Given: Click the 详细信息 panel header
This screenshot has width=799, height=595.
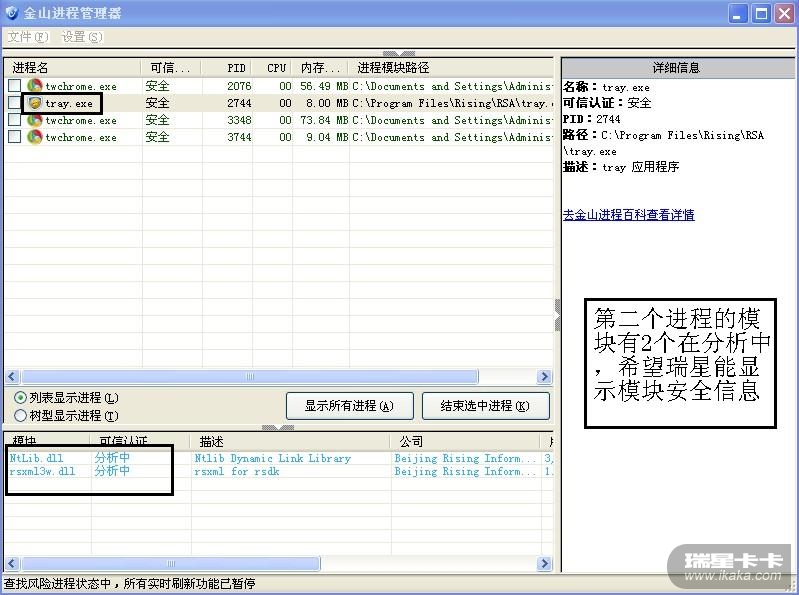Looking at the screenshot, I should (x=678, y=68).
